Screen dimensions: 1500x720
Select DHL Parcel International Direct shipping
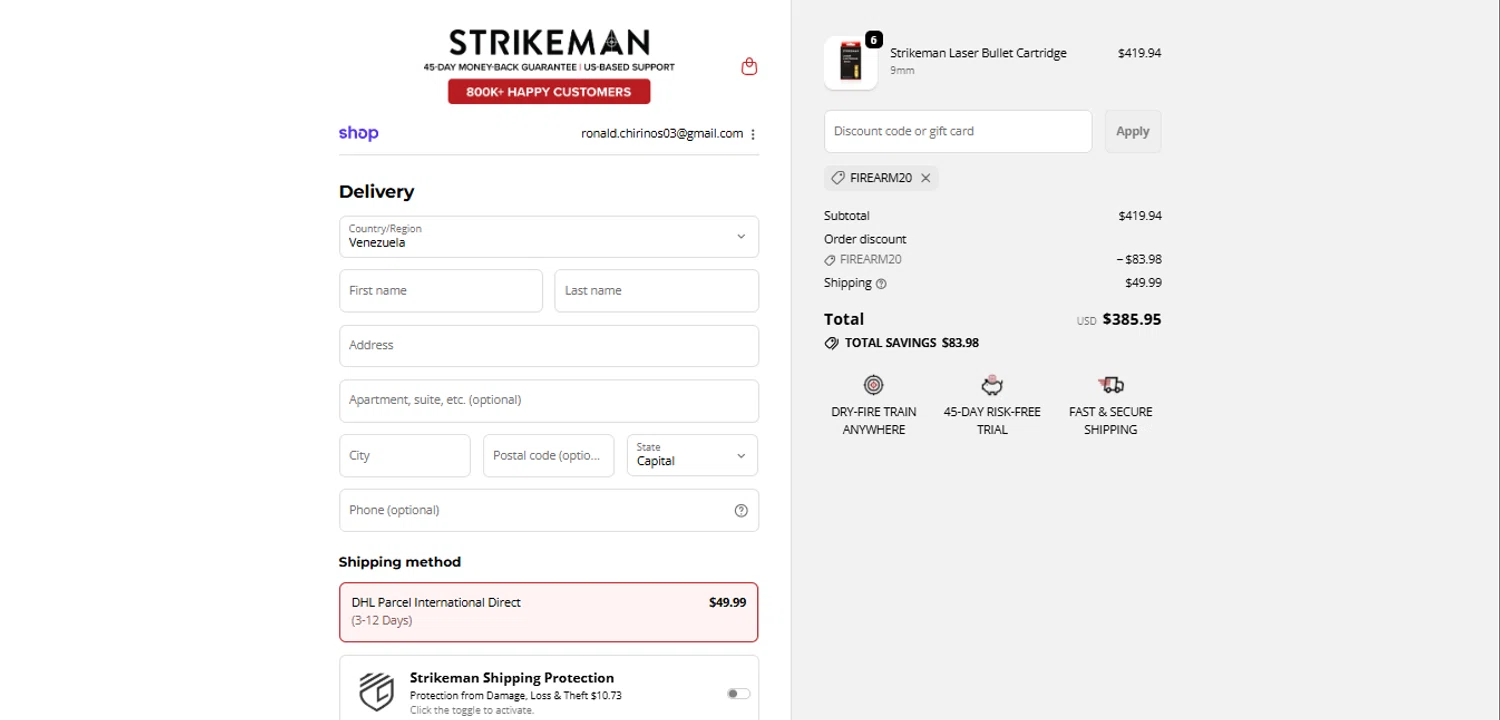(x=549, y=612)
